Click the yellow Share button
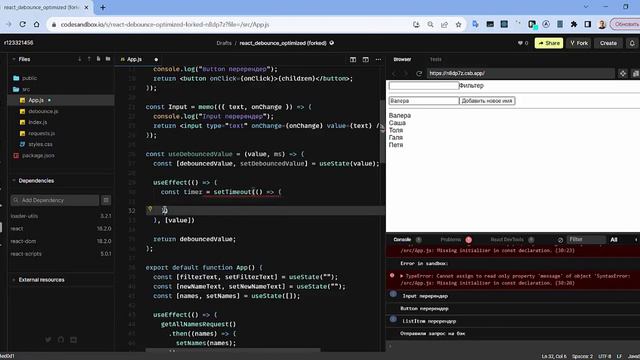 click(x=549, y=43)
